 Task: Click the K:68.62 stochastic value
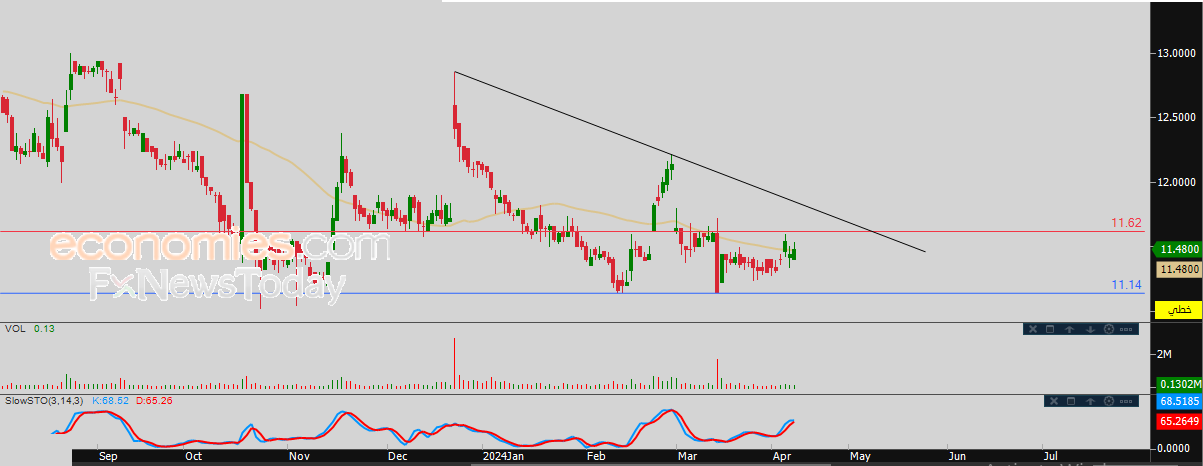click(110, 401)
